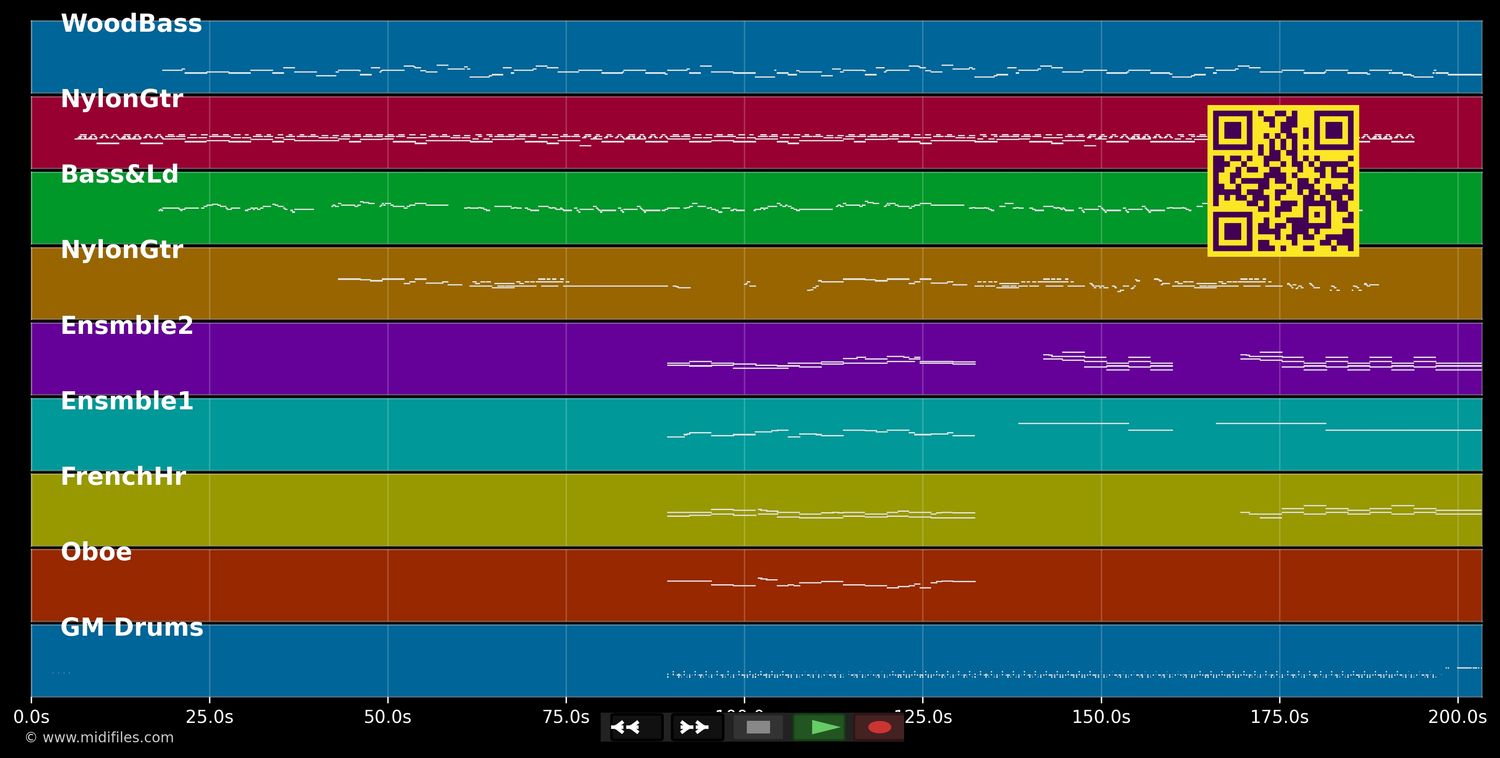1500x758 pixels.
Task: Jump to the 25.0s time marker
Action: 209,717
